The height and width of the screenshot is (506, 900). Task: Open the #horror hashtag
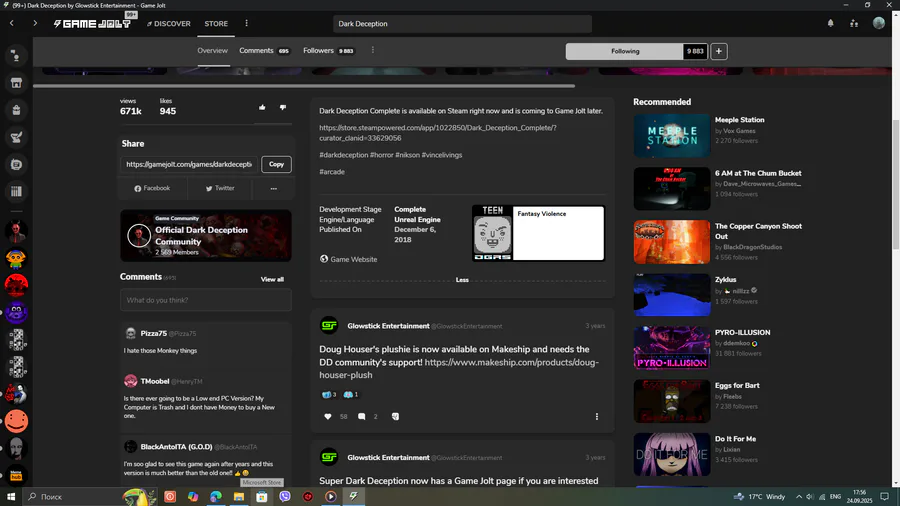coord(381,155)
